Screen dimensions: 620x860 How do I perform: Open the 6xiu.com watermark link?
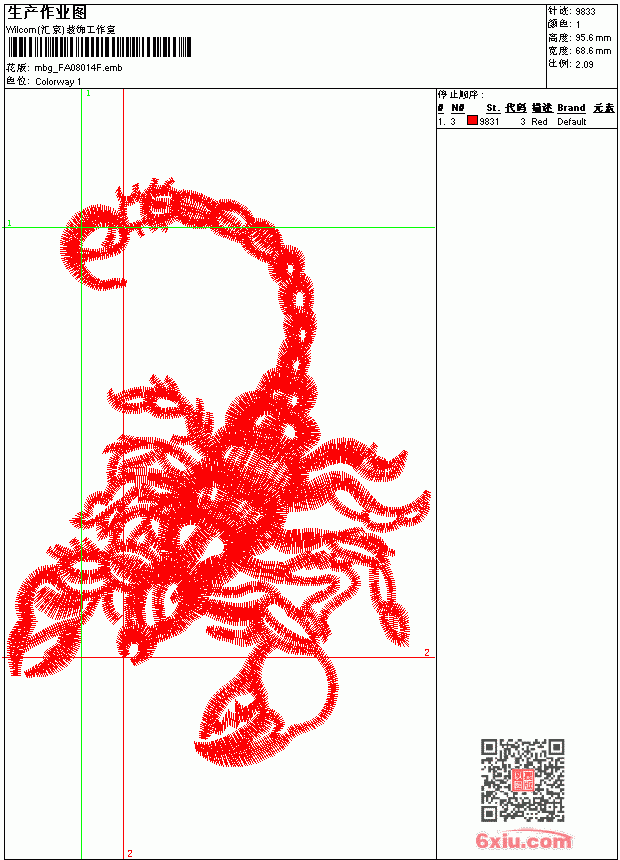523,840
